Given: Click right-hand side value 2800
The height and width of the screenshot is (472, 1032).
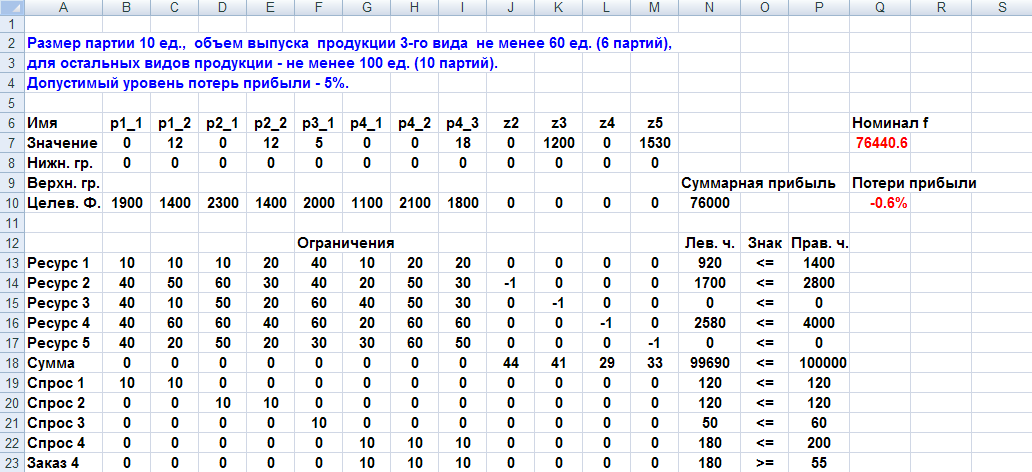Looking at the screenshot, I should click(819, 283).
